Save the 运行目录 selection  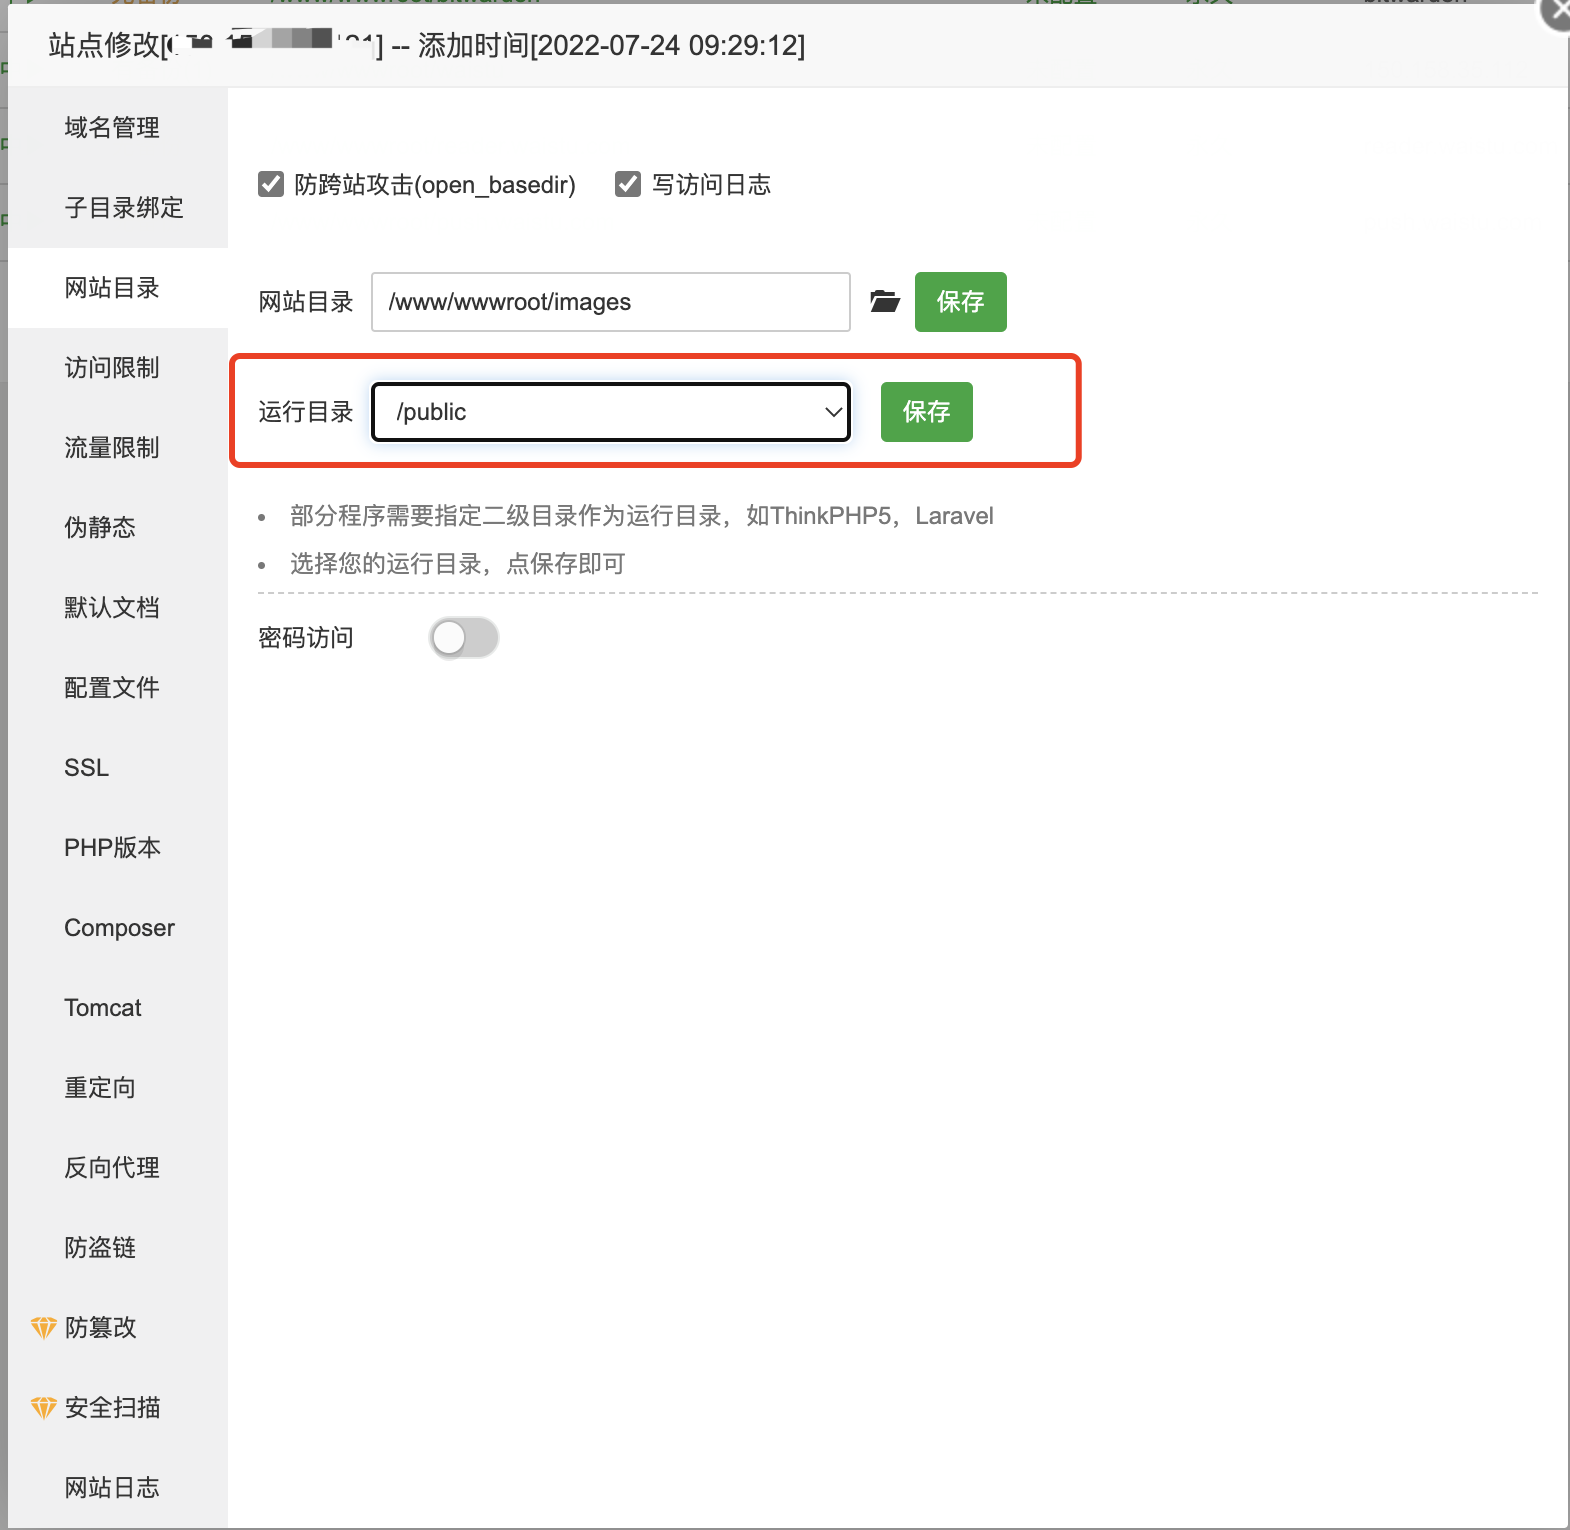926,412
